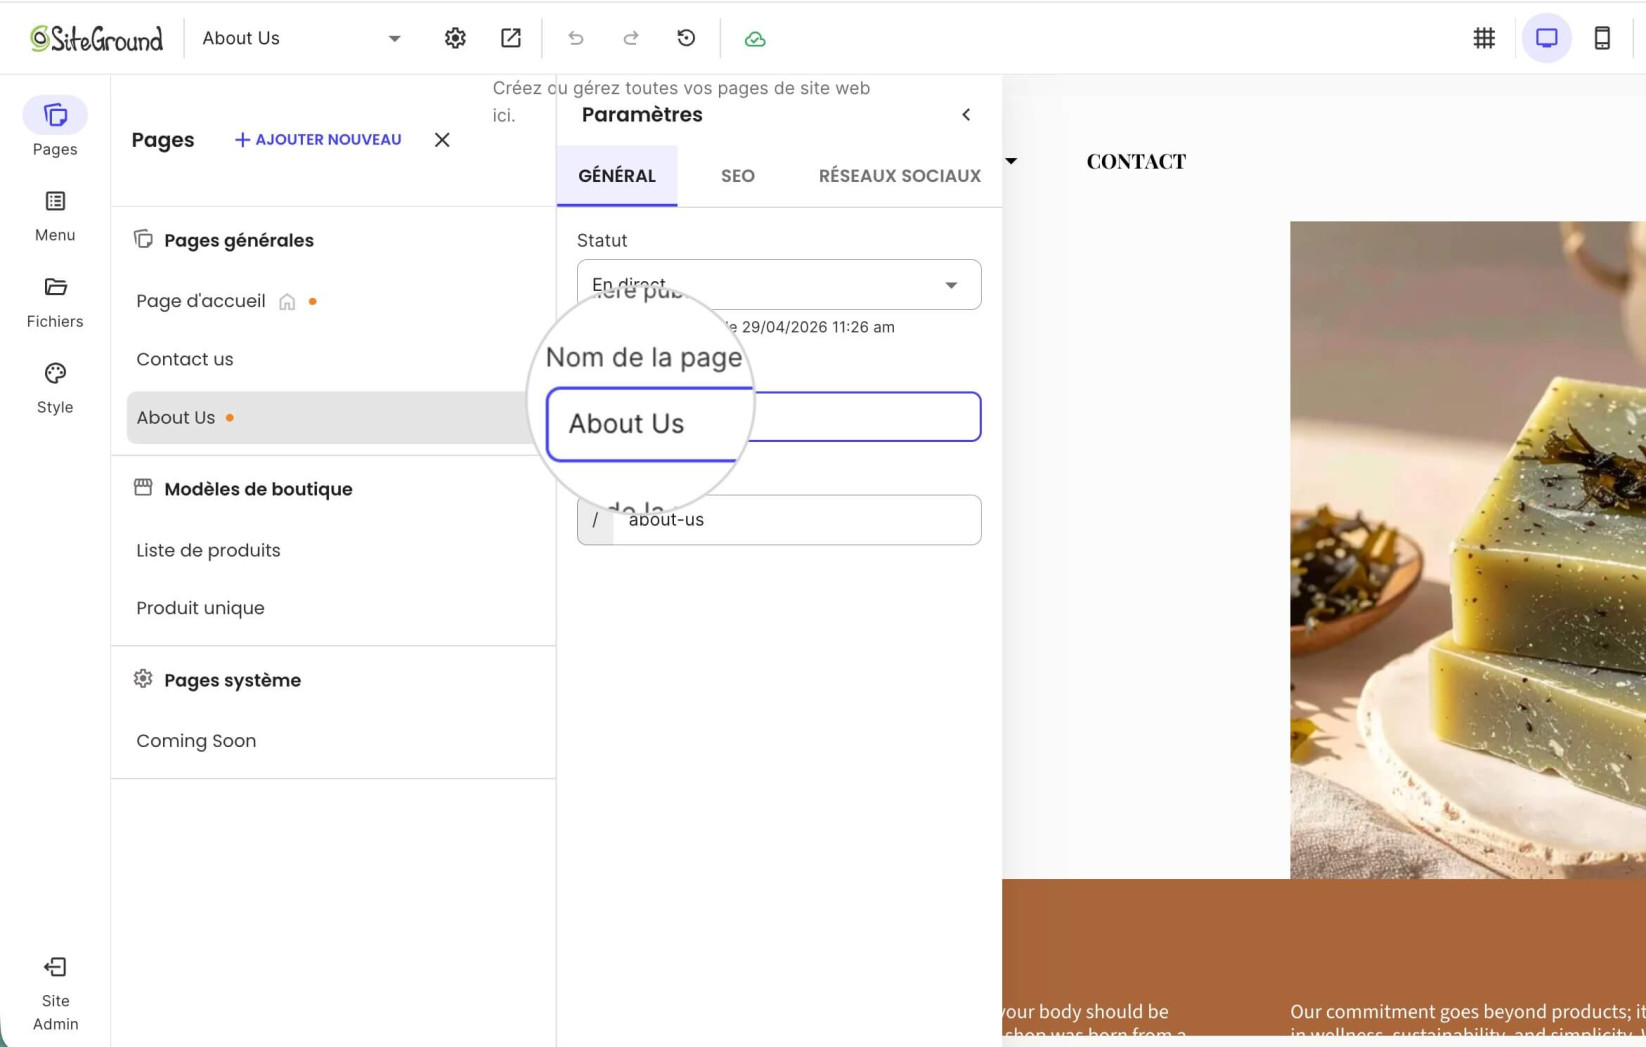Open Produit unique template
1646x1047 pixels.
(200, 608)
